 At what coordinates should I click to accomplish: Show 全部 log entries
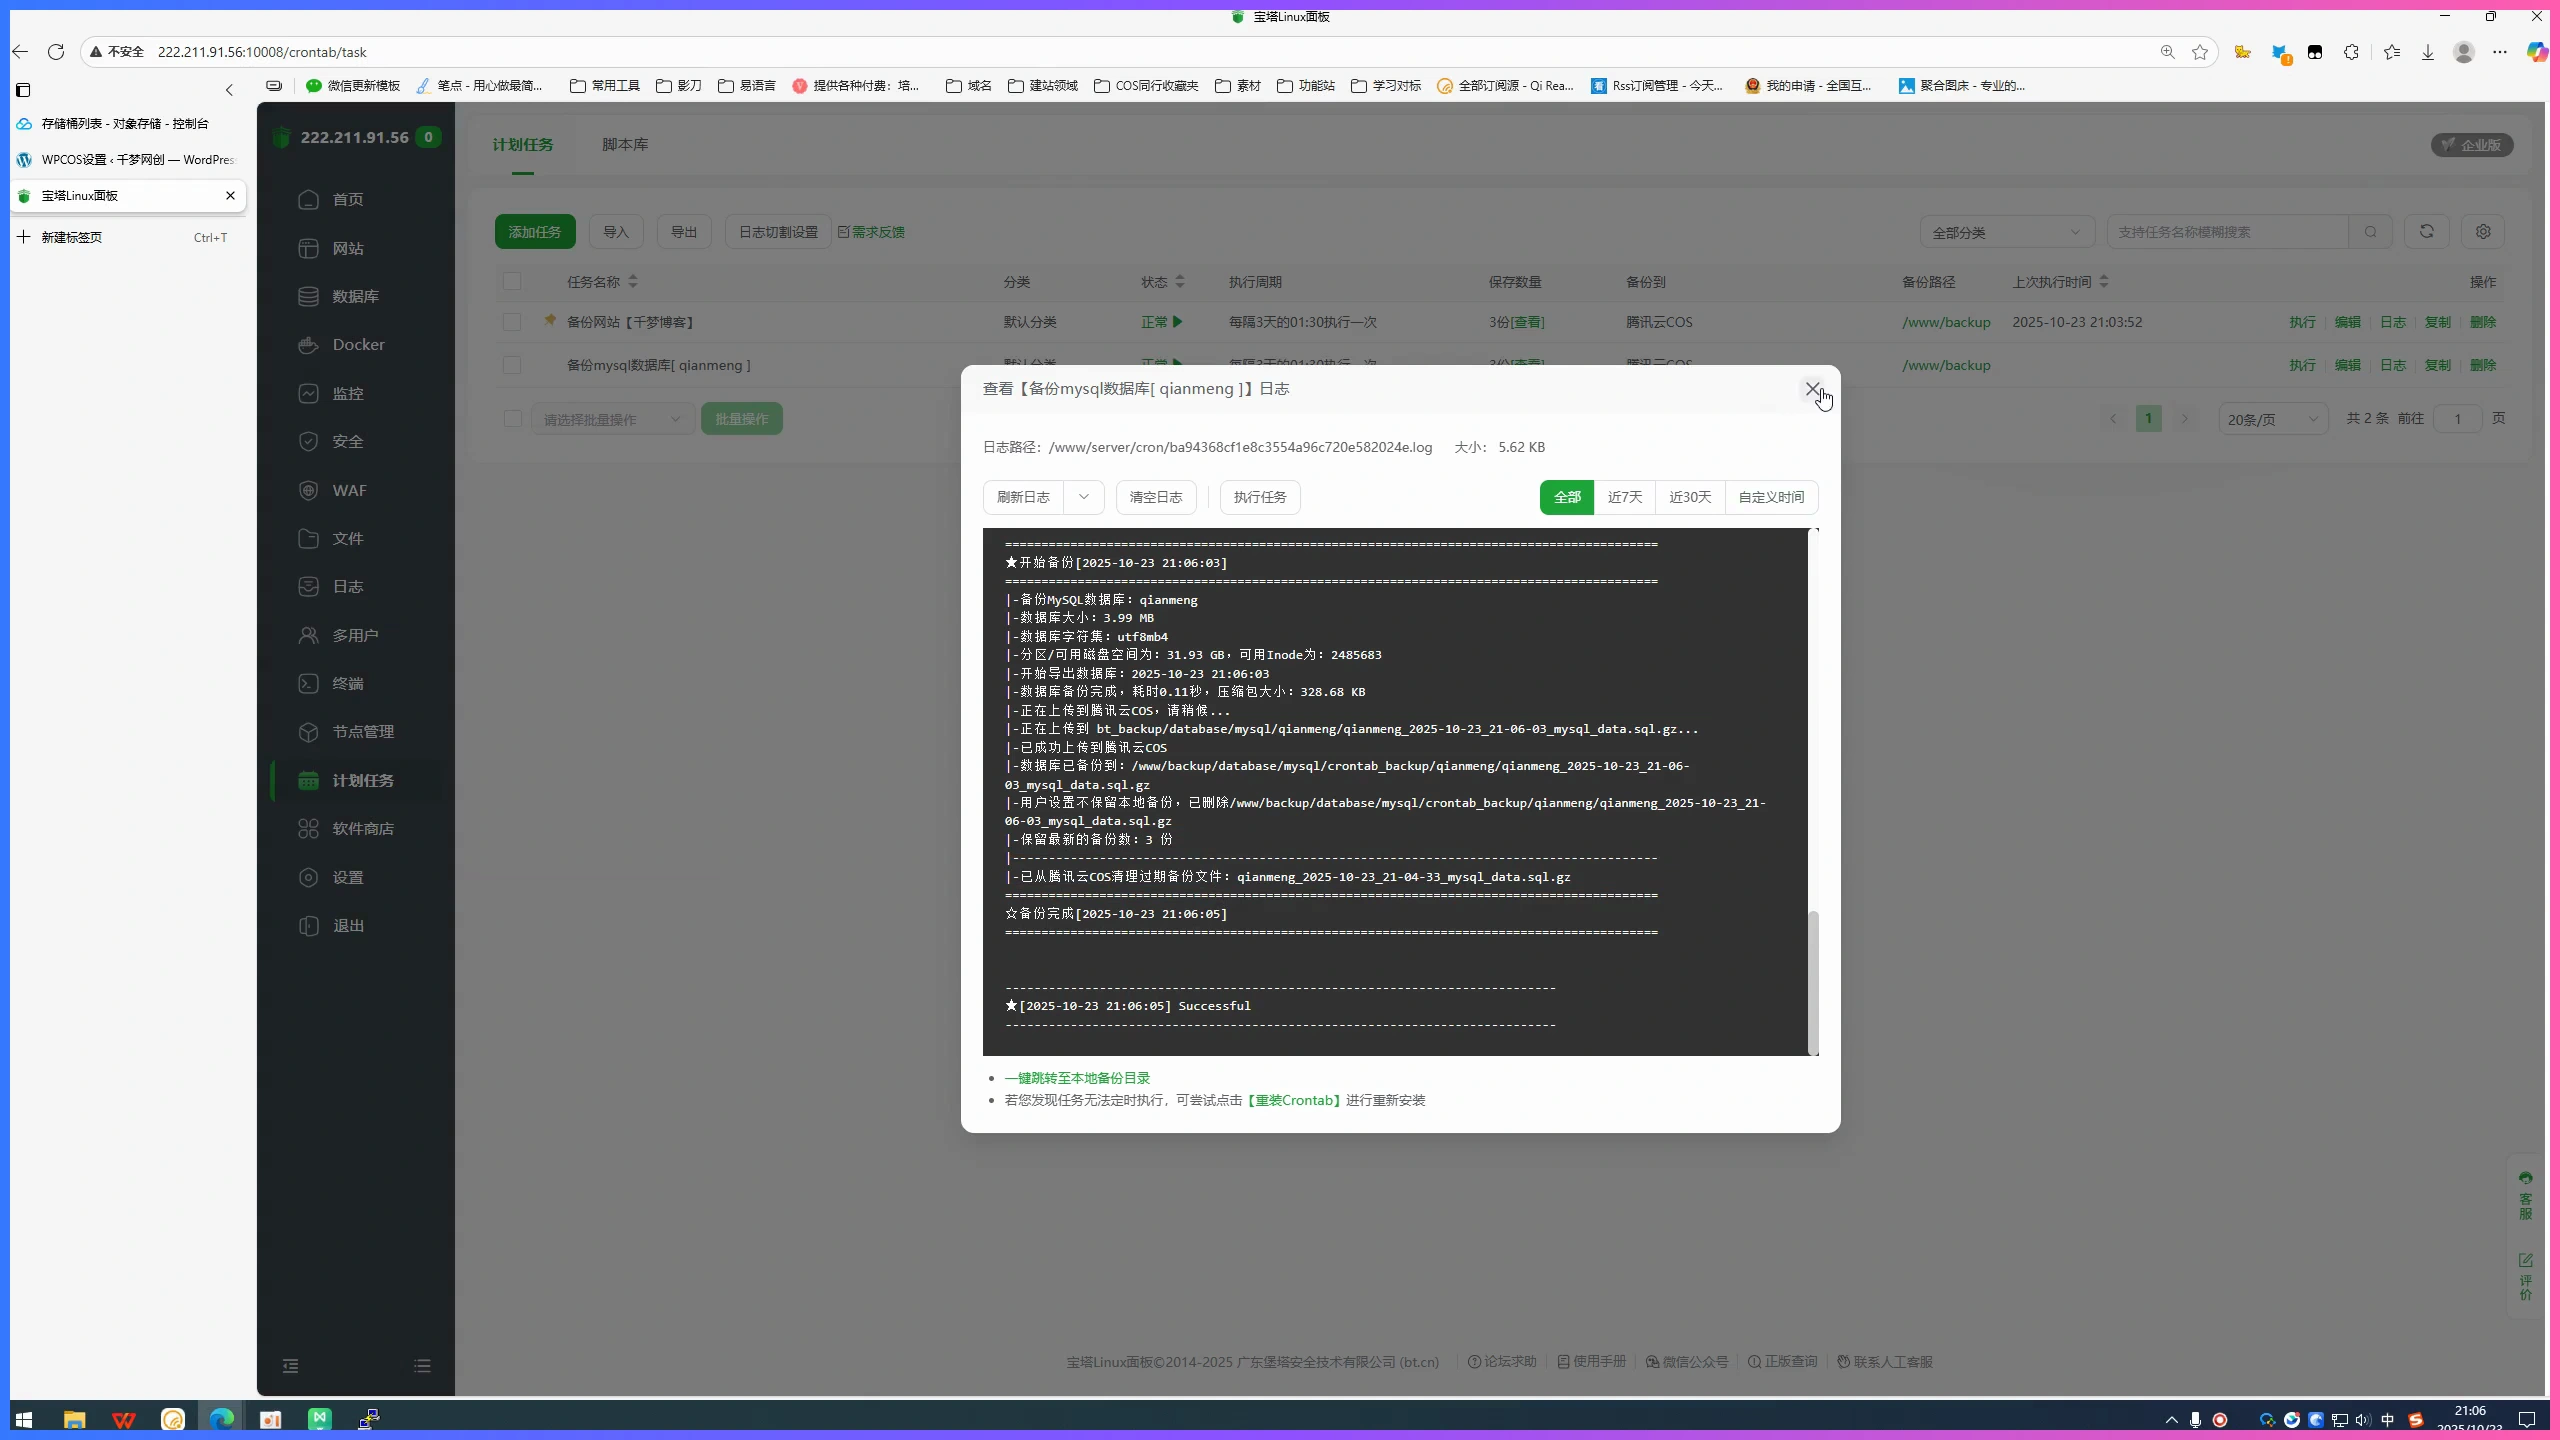point(1567,497)
